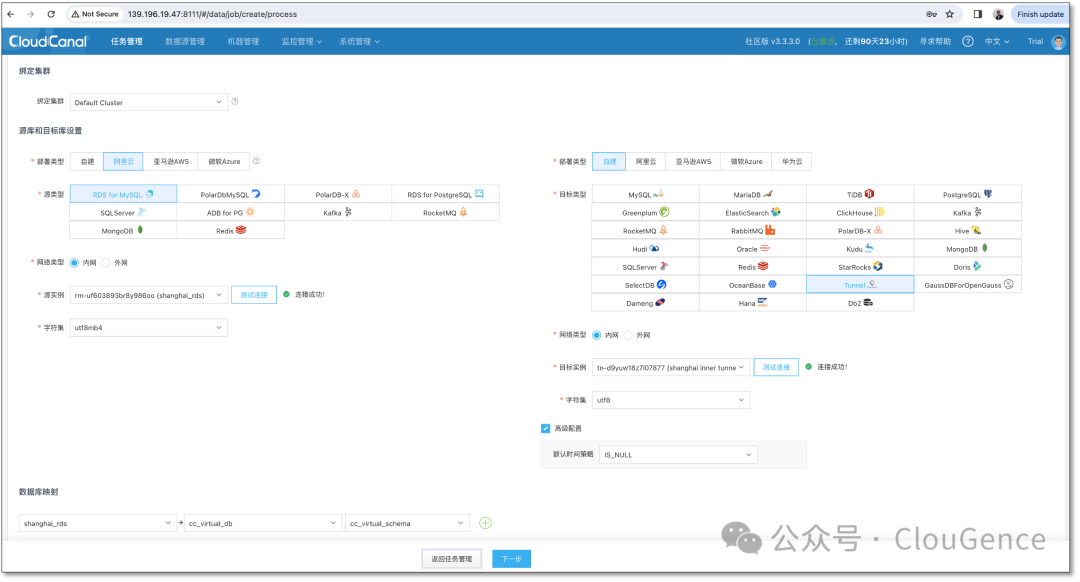The width and height of the screenshot is (1080, 582).
Task: Choose RDS for PostgreSQL source type
Action: tap(445, 194)
